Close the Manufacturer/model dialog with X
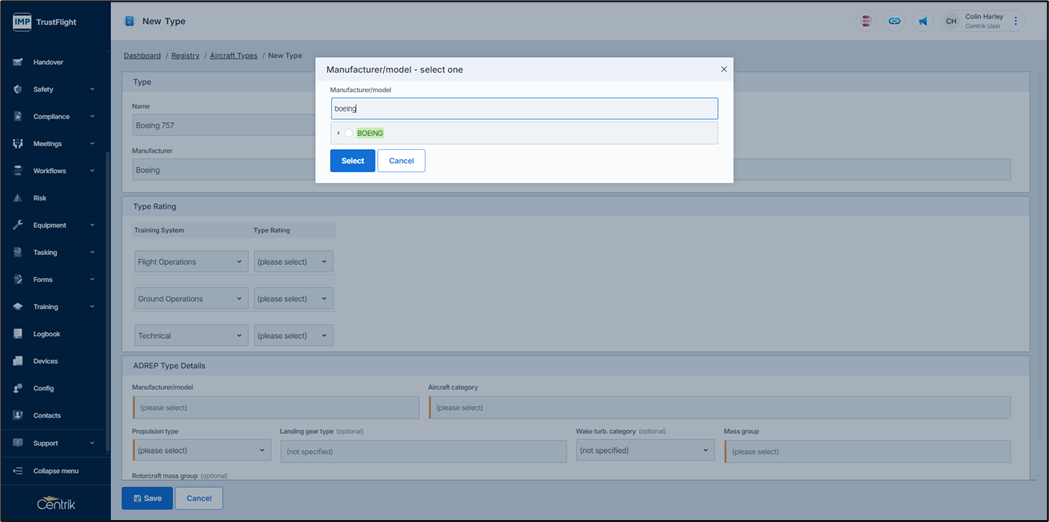 click(724, 70)
